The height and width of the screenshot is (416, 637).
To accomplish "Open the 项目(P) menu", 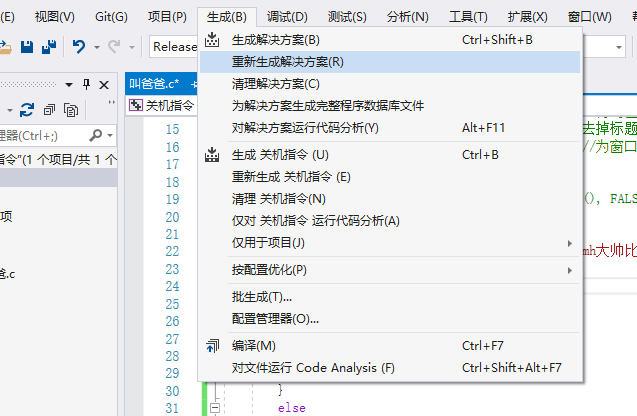I will [x=167, y=17].
